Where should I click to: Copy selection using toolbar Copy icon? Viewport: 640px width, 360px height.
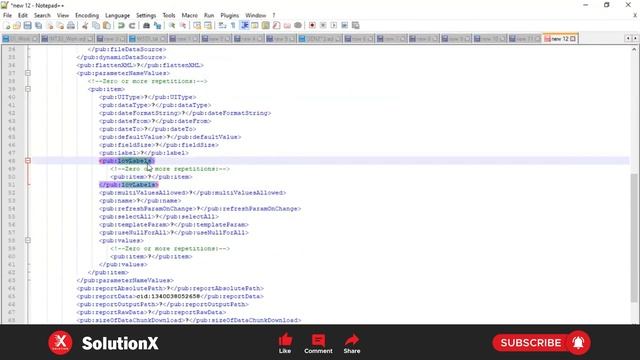click(x=96, y=26)
